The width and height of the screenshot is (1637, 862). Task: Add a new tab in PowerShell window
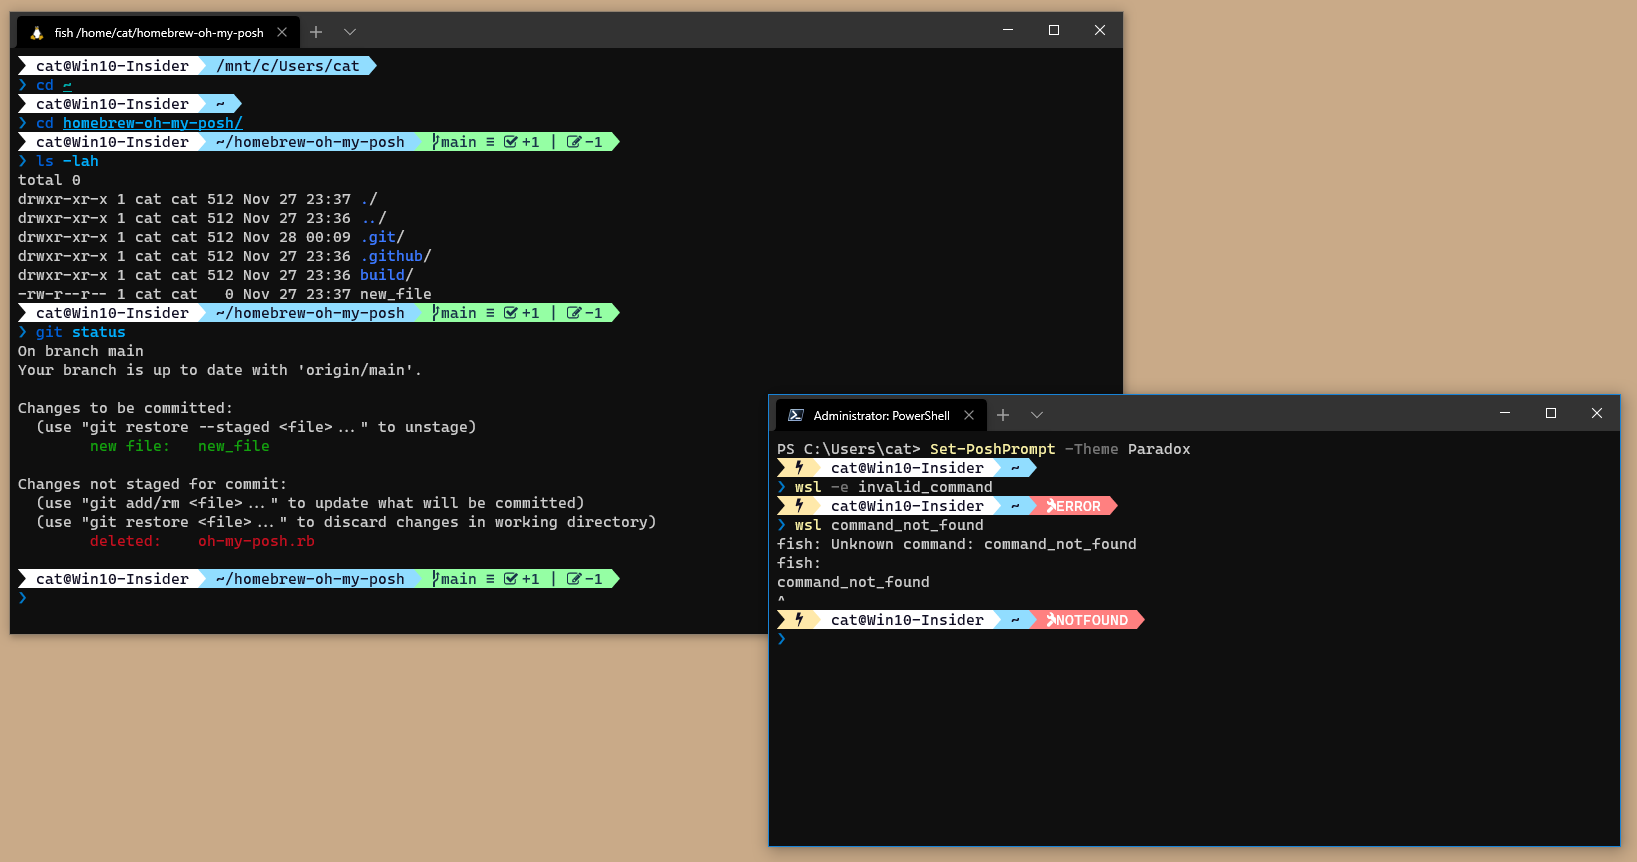[x=1003, y=415]
